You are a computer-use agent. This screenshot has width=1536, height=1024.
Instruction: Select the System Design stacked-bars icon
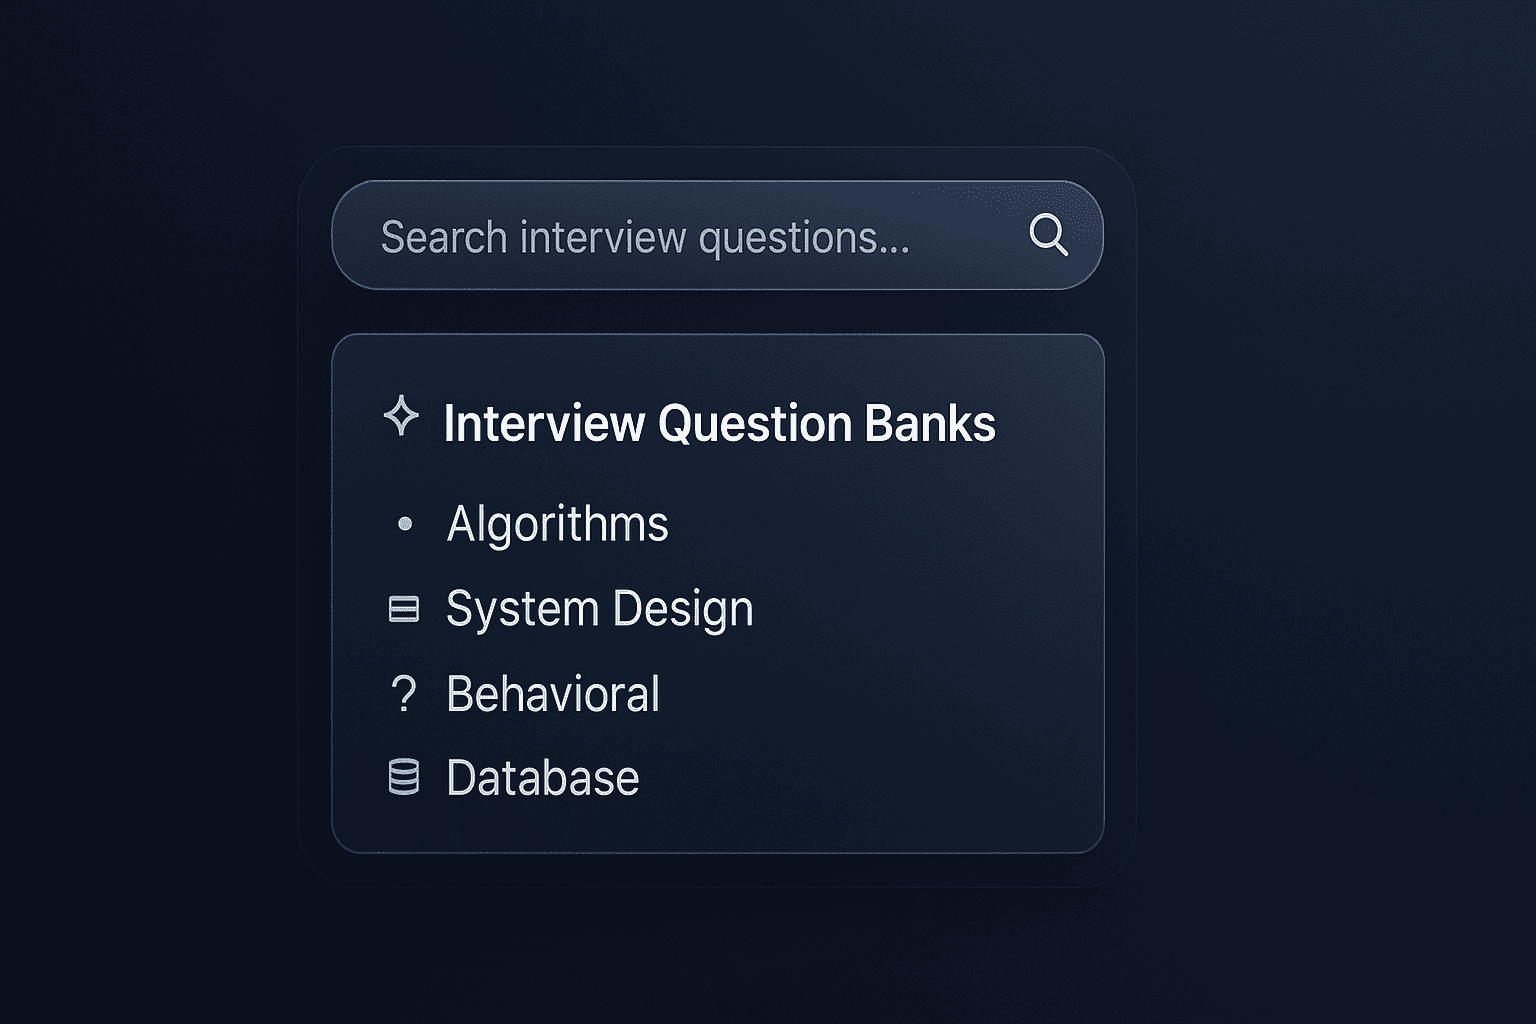404,609
